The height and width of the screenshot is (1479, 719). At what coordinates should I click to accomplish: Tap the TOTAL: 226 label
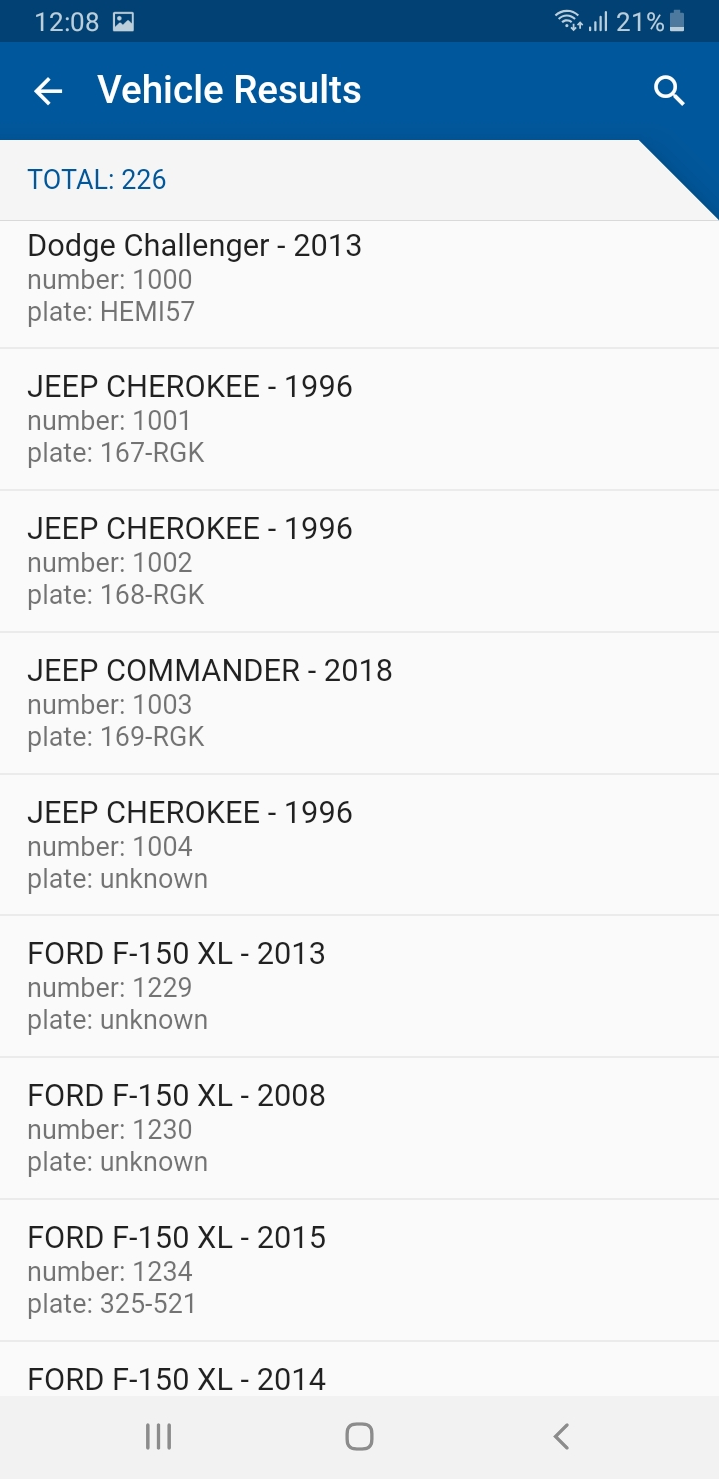97,180
